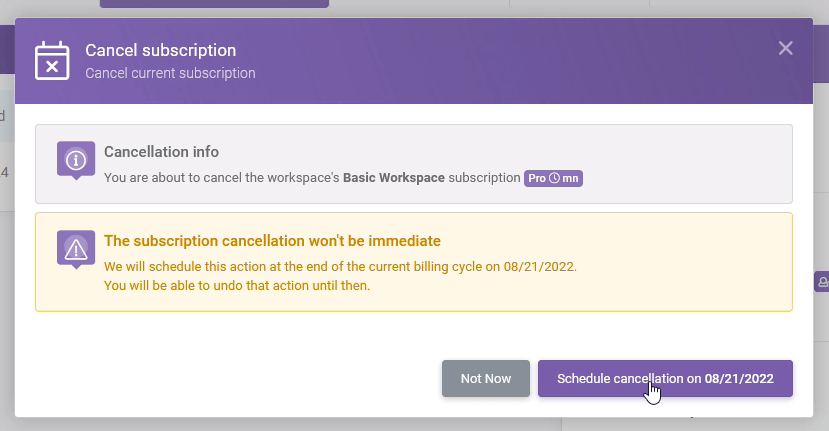This screenshot has width=829, height=431.
Task: Close the Cancel subscription dialog with X
Action: pos(786,48)
